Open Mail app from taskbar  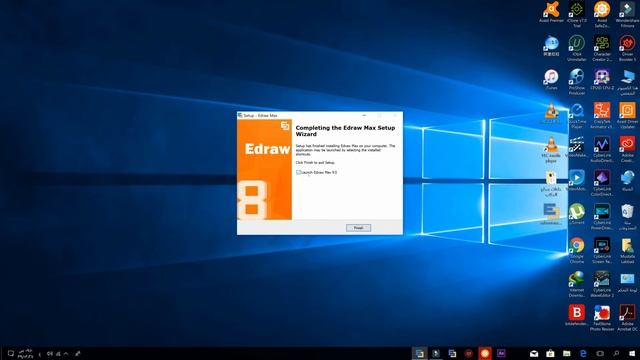tap(534, 353)
